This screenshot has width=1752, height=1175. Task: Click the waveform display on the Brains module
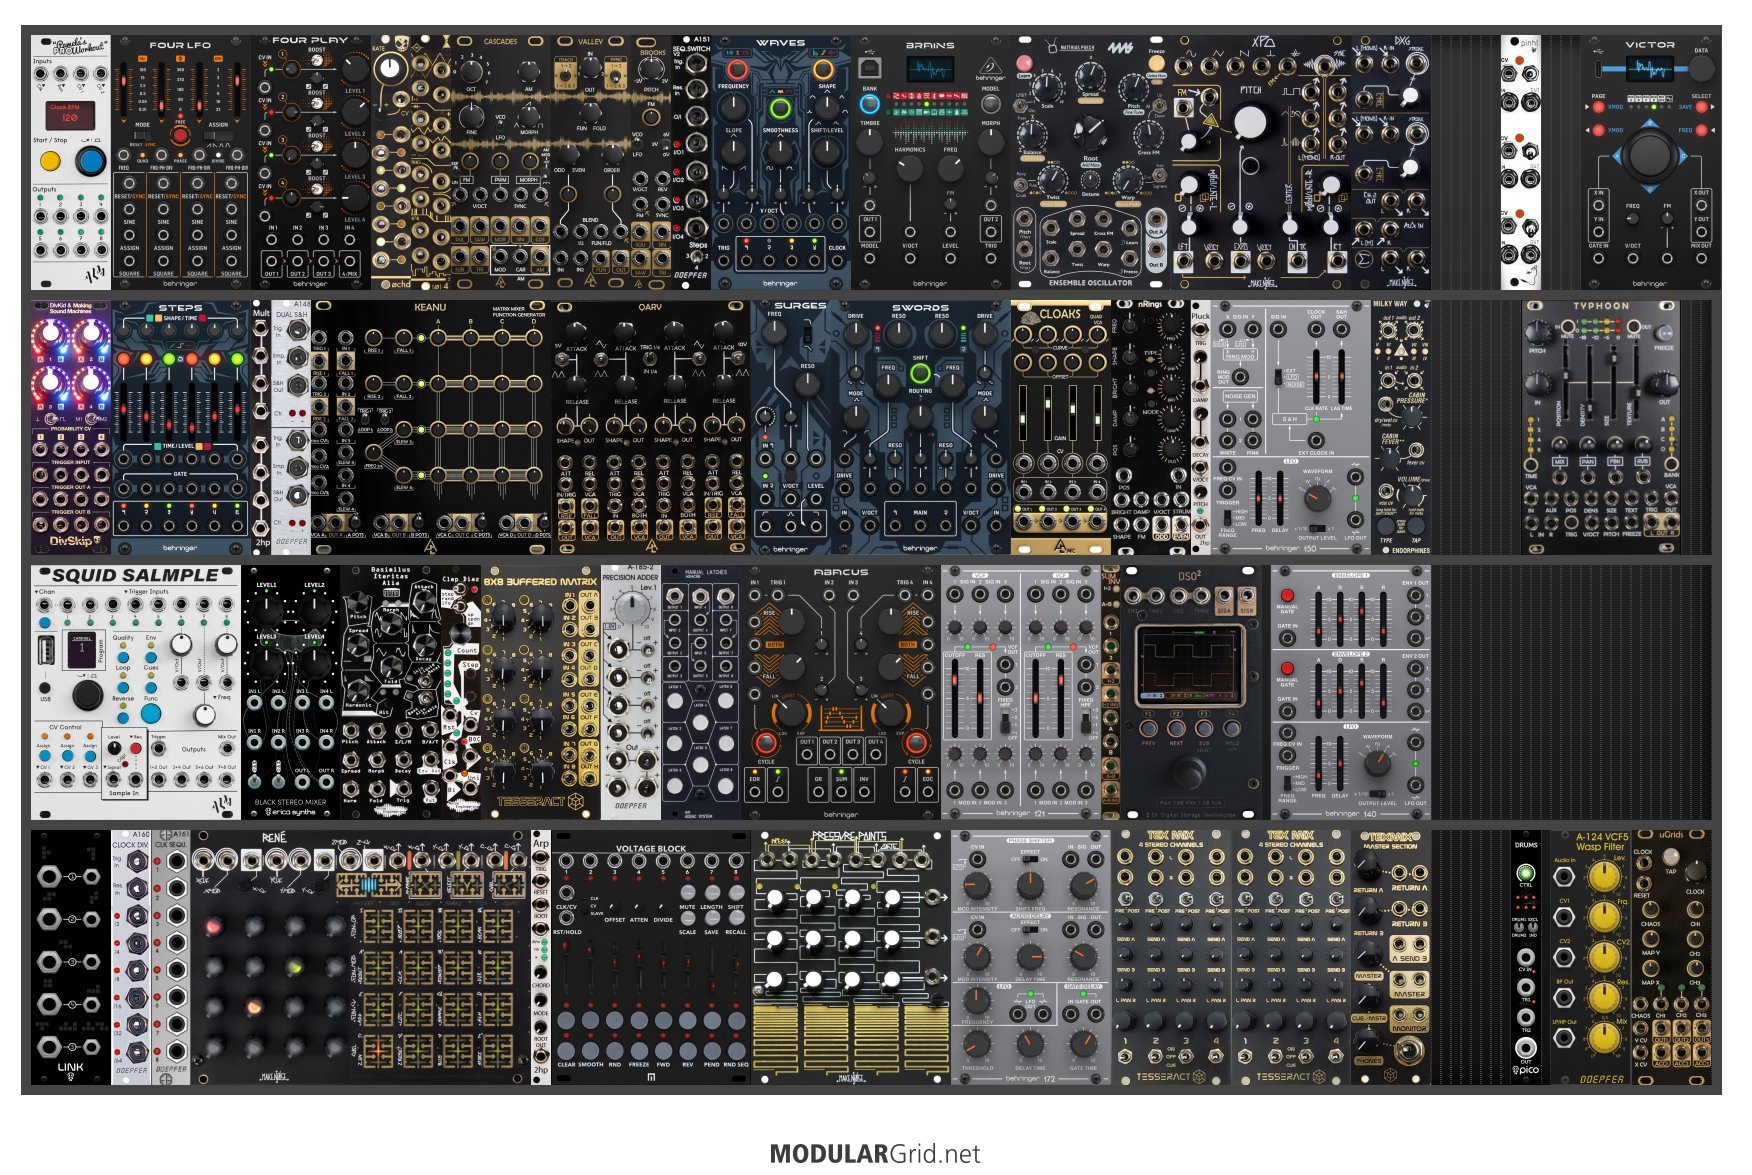[x=930, y=69]
